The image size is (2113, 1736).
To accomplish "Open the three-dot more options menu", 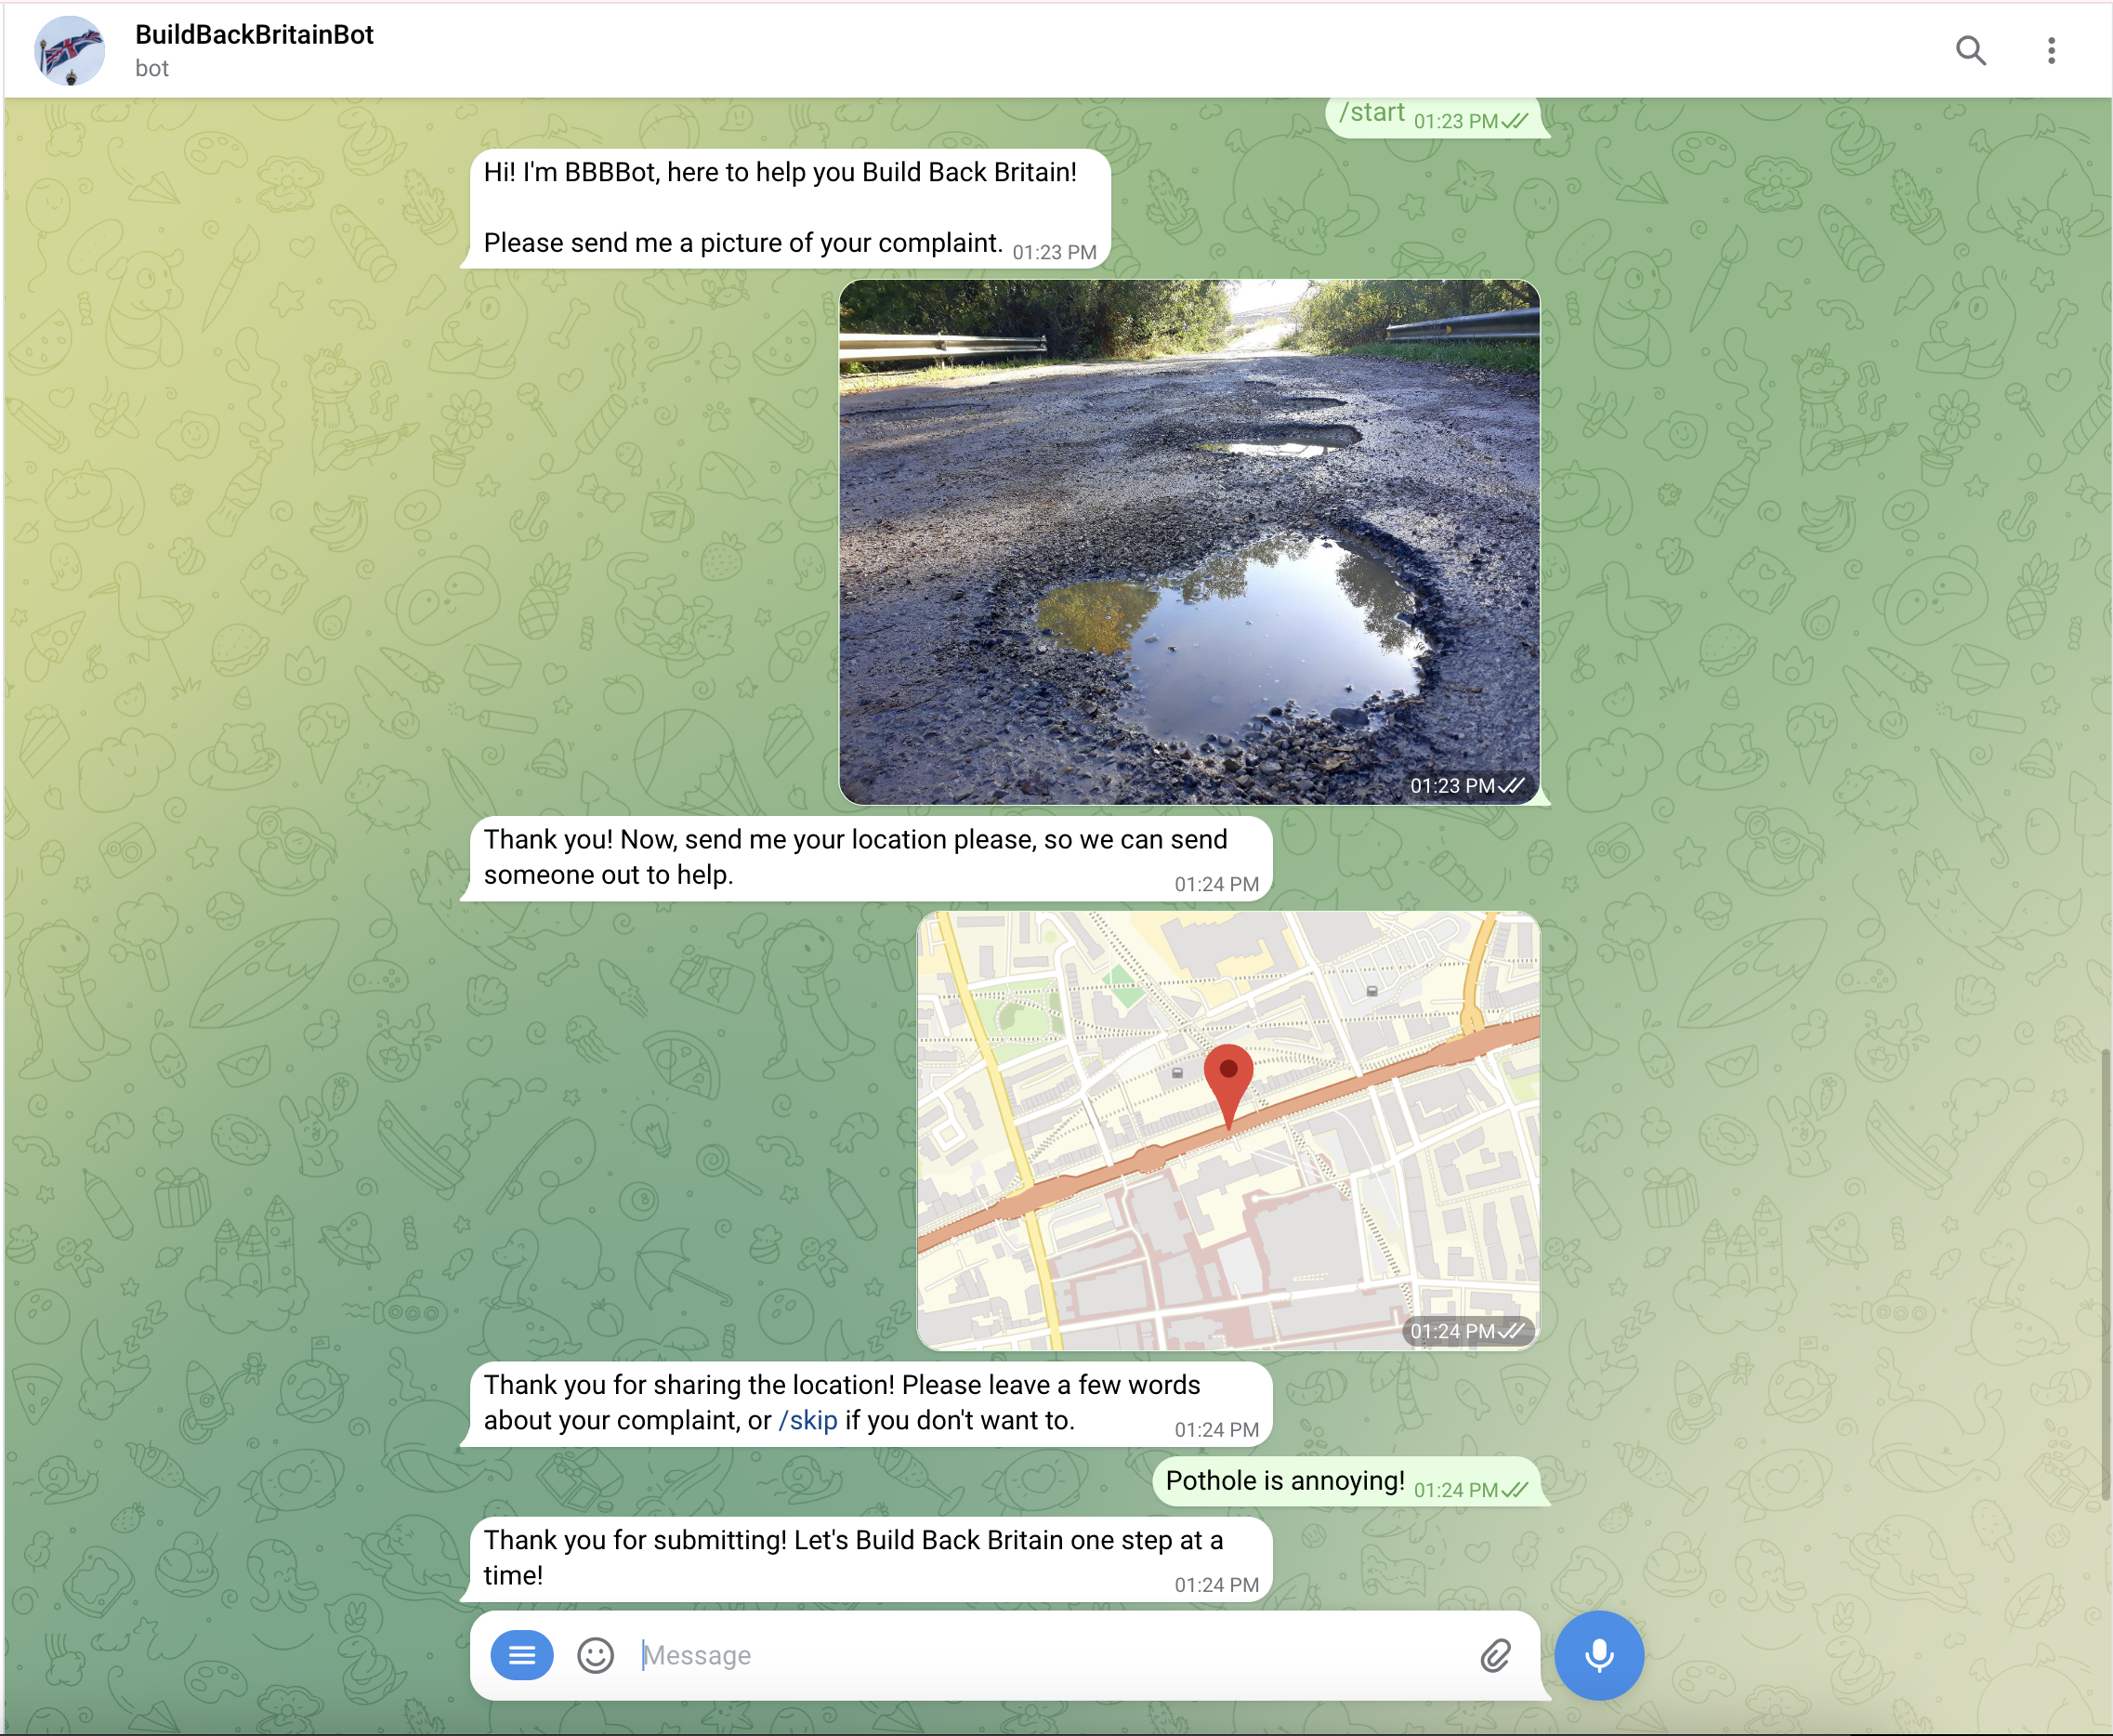I will [2050, 50].
